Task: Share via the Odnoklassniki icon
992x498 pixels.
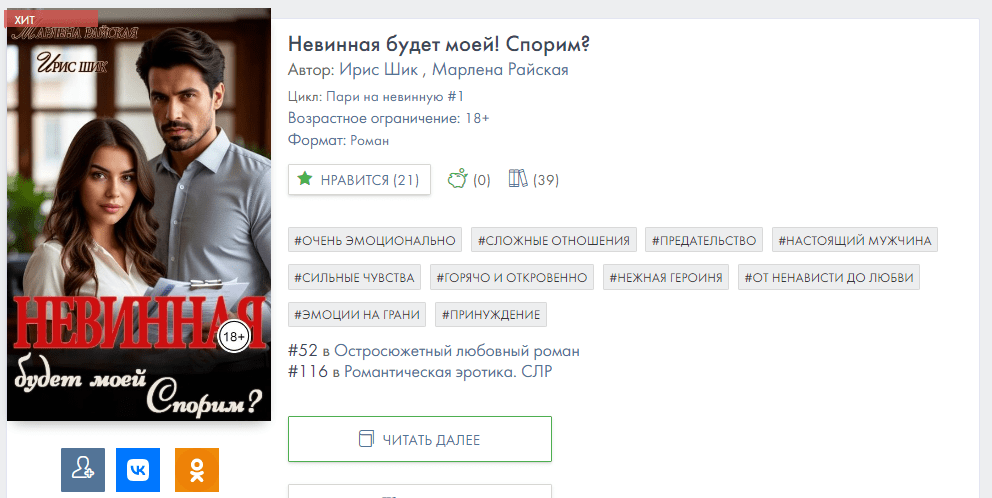Action: click(x=196, y=470)
